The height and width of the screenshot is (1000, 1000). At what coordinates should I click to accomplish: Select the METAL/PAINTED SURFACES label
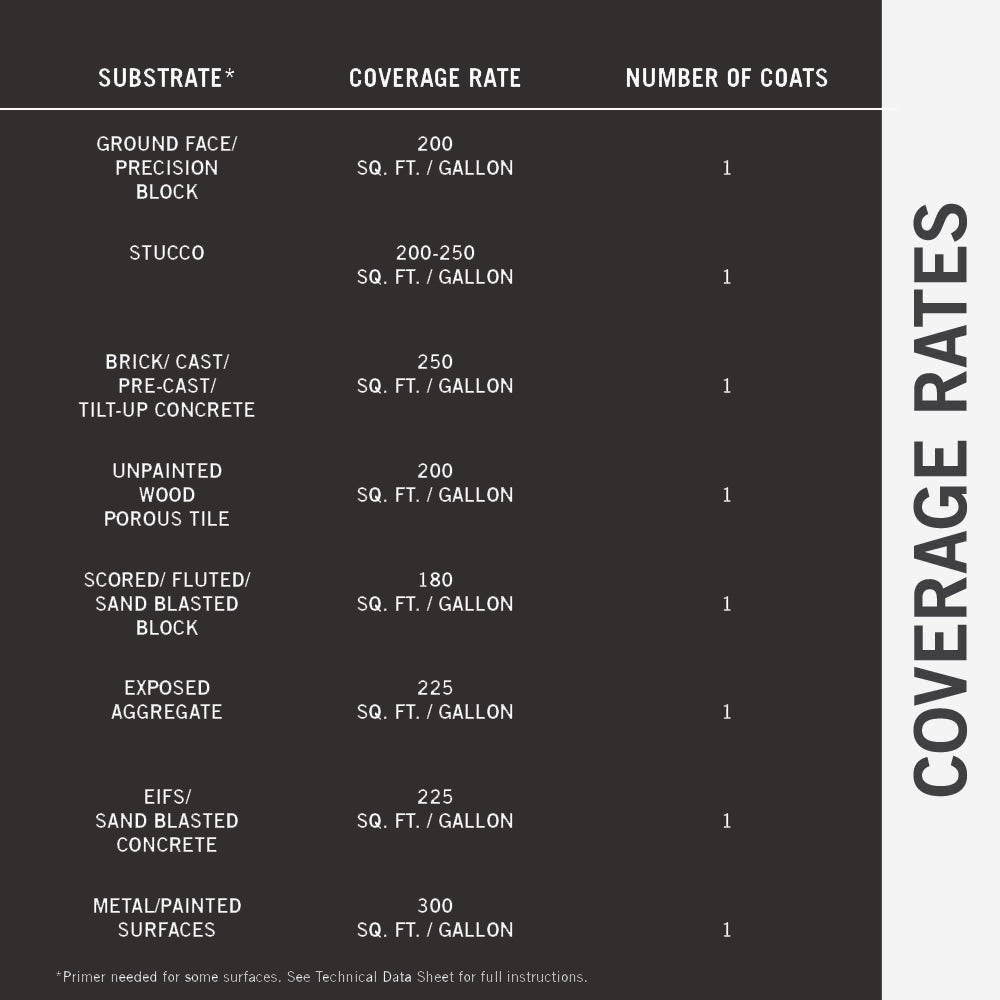pyautogui.click(x=166, y=918)
